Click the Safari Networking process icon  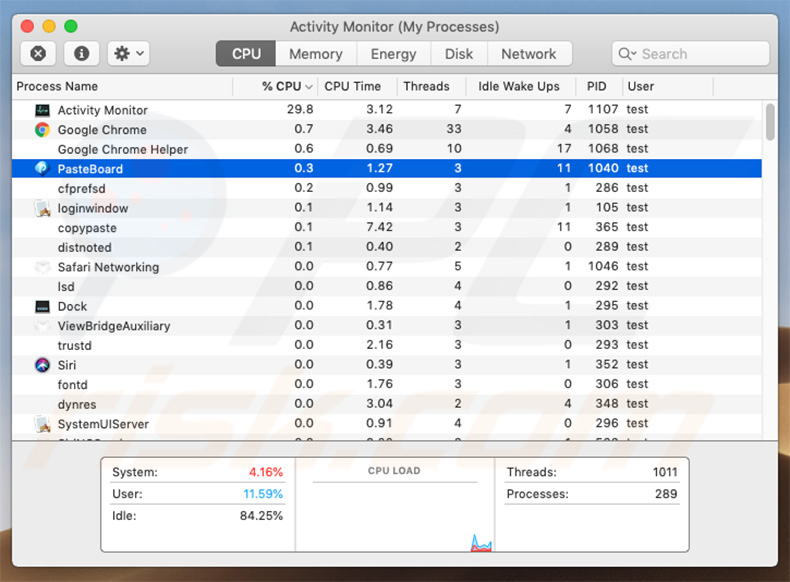tap(42, 267)
